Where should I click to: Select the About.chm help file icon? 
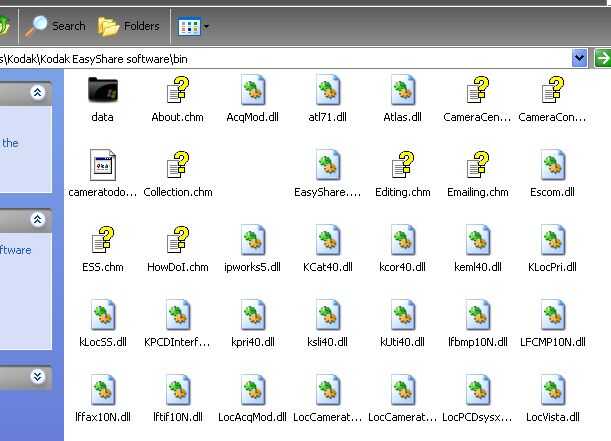(x=178, y=90)
